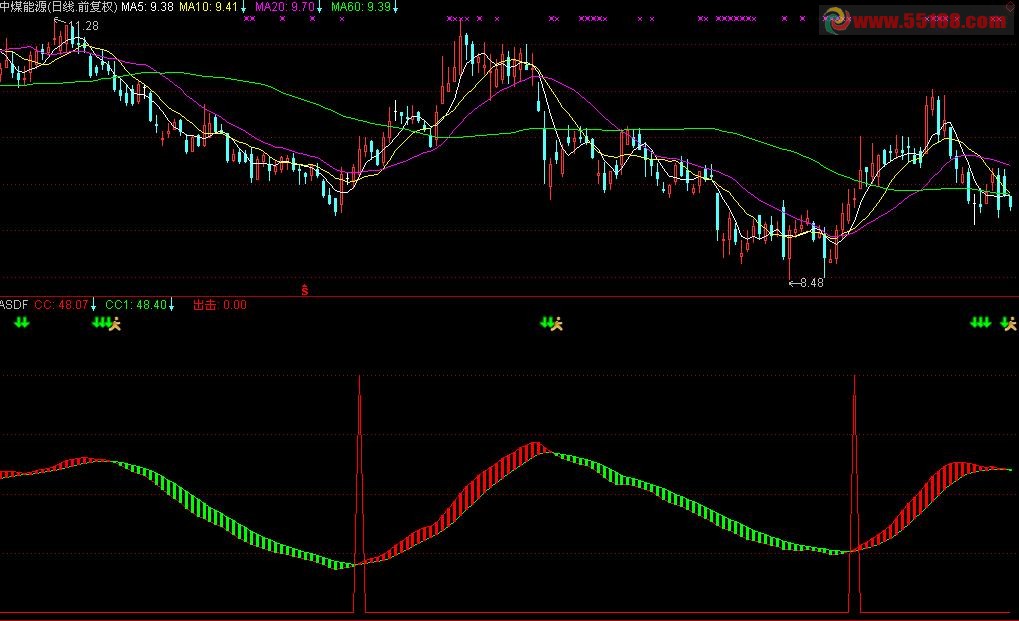Select the 中煤能源(日线.前复权) title text
This screenshot has height=621, width=1019.
coord(58,8)
